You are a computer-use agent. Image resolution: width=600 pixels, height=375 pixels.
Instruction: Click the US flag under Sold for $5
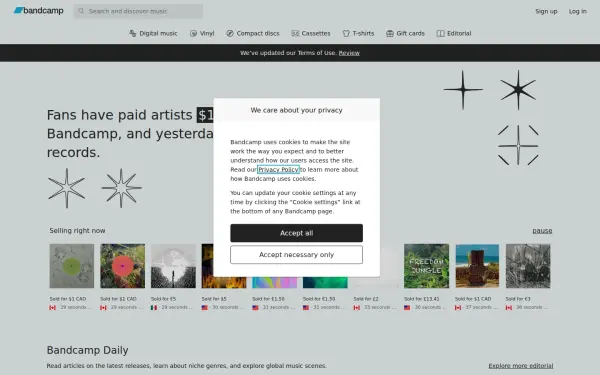click(x=205, y=307)
